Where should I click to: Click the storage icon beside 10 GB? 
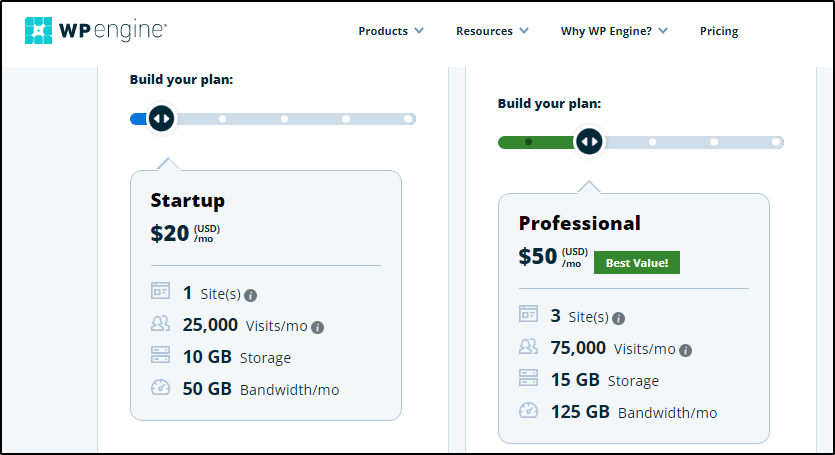[x=160, y=355]
